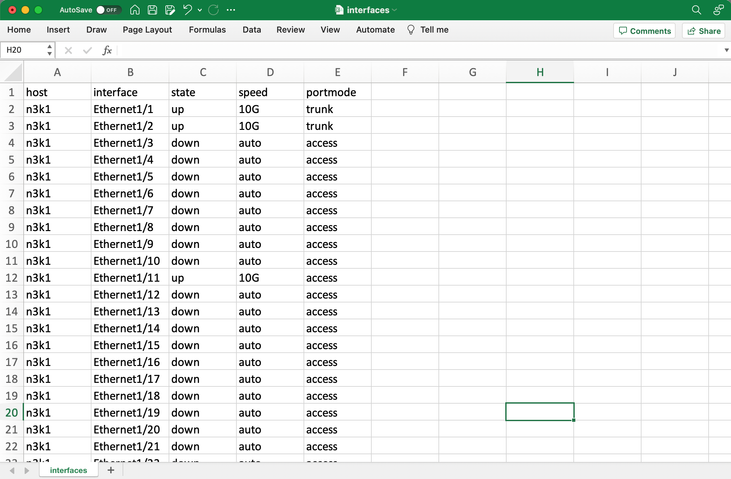Viewport: 731px width, 479px height.
Task: Click the Share button
Action: coord(704,31)
